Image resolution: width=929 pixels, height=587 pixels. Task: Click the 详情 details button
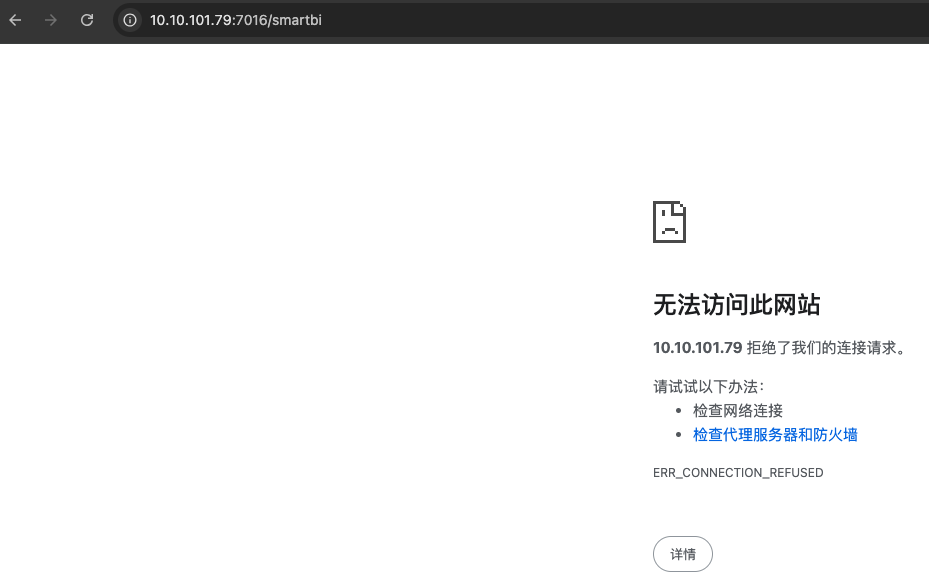pos(683,554)
